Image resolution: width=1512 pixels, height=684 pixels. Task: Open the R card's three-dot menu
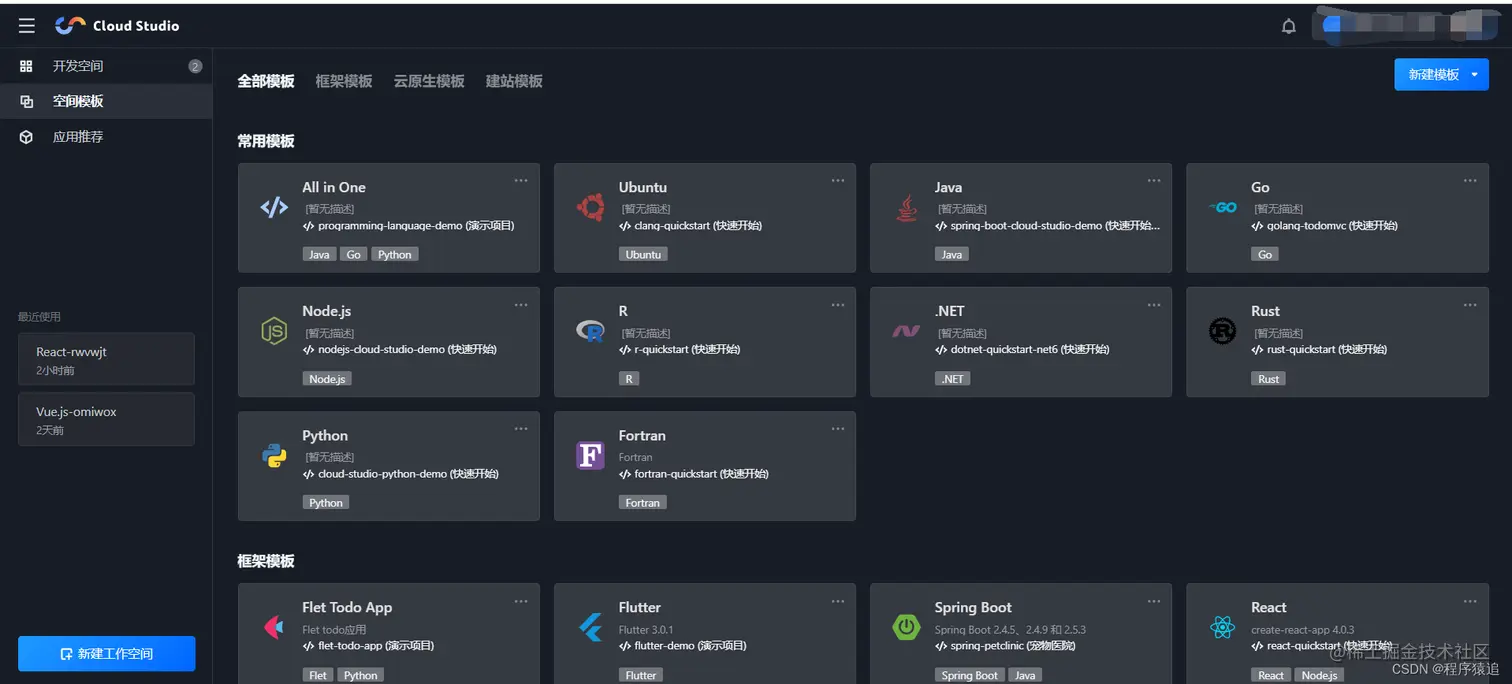[838, 305]
